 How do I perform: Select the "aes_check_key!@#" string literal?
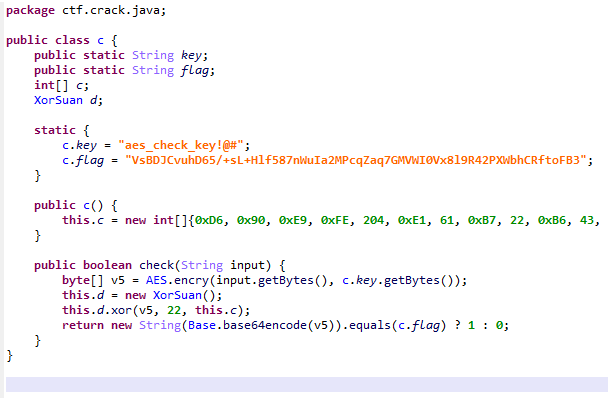tap(181, 145)
